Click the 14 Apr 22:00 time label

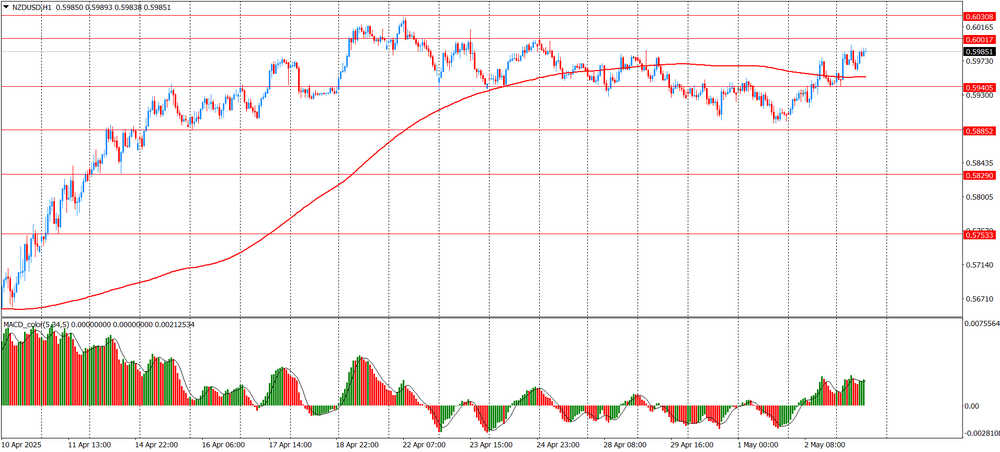point(157,444)
